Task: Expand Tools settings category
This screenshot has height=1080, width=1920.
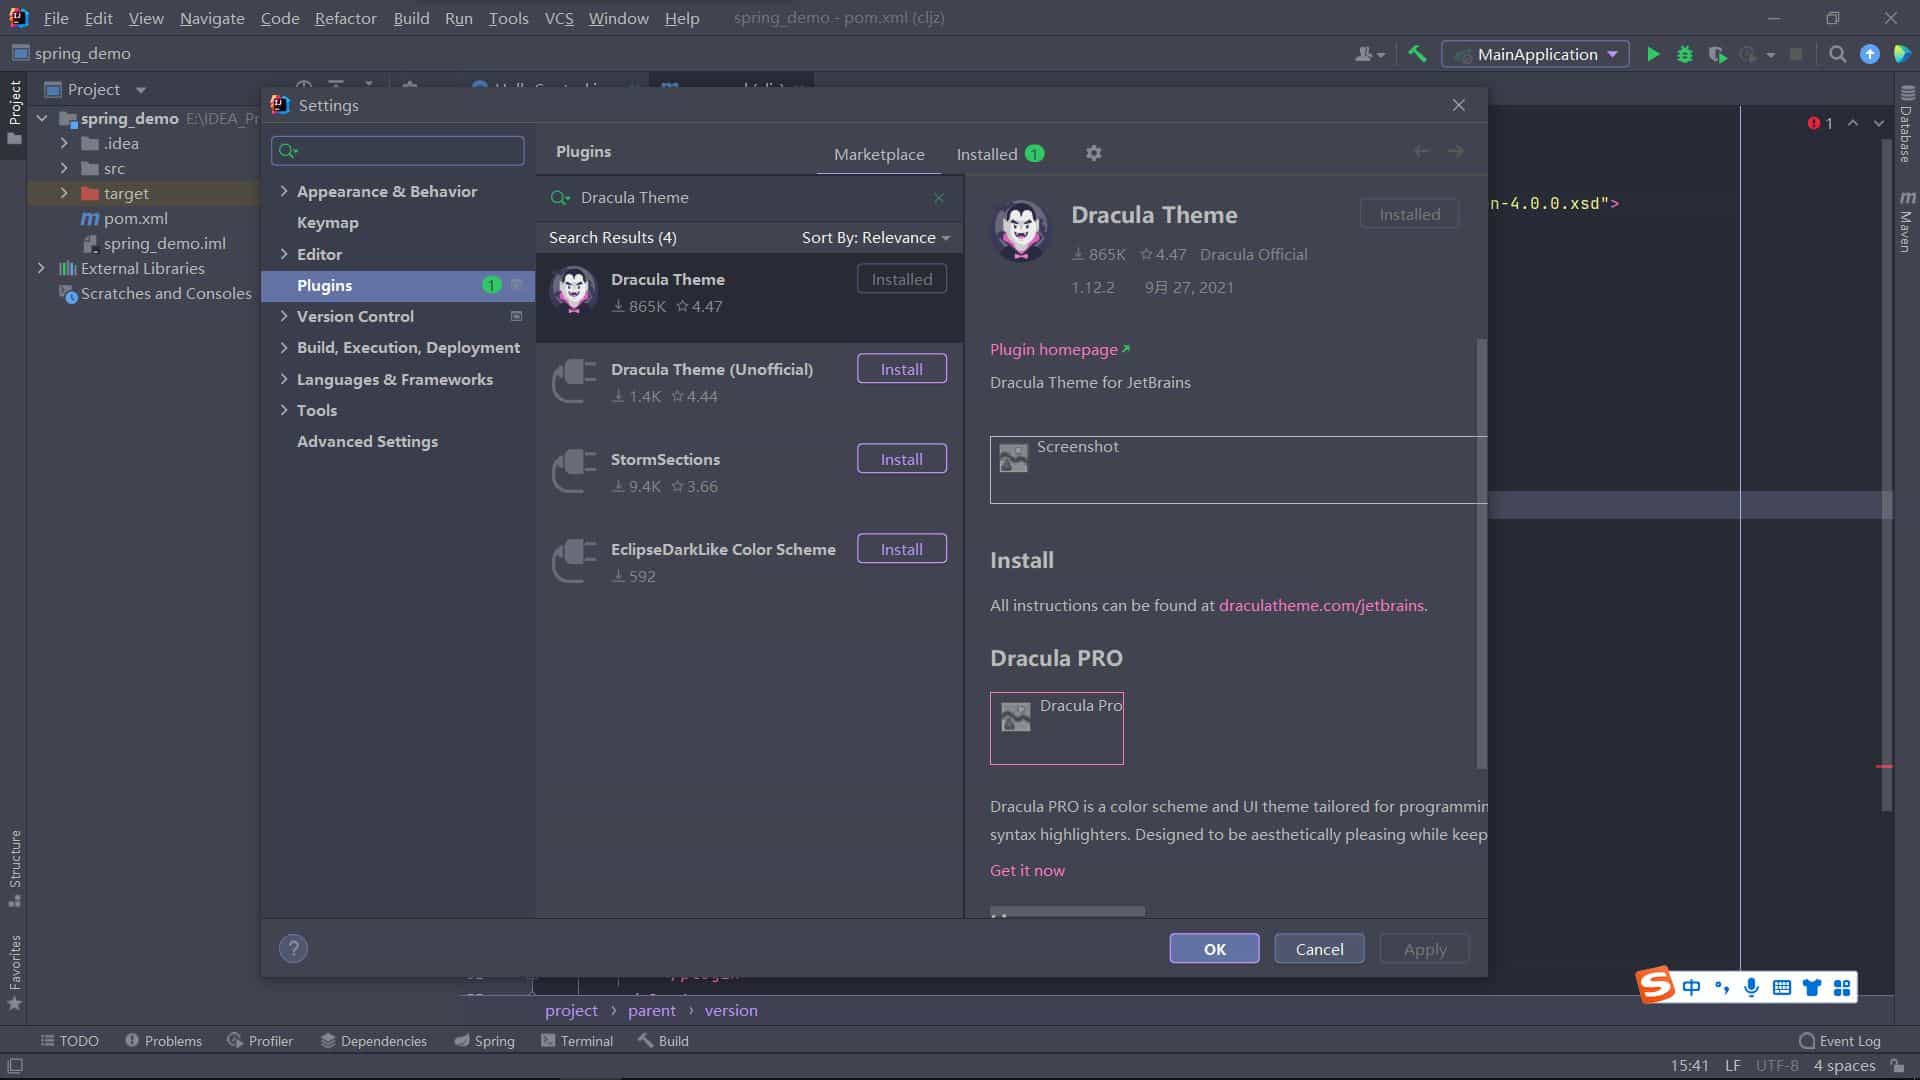Action: click(284, 410)
